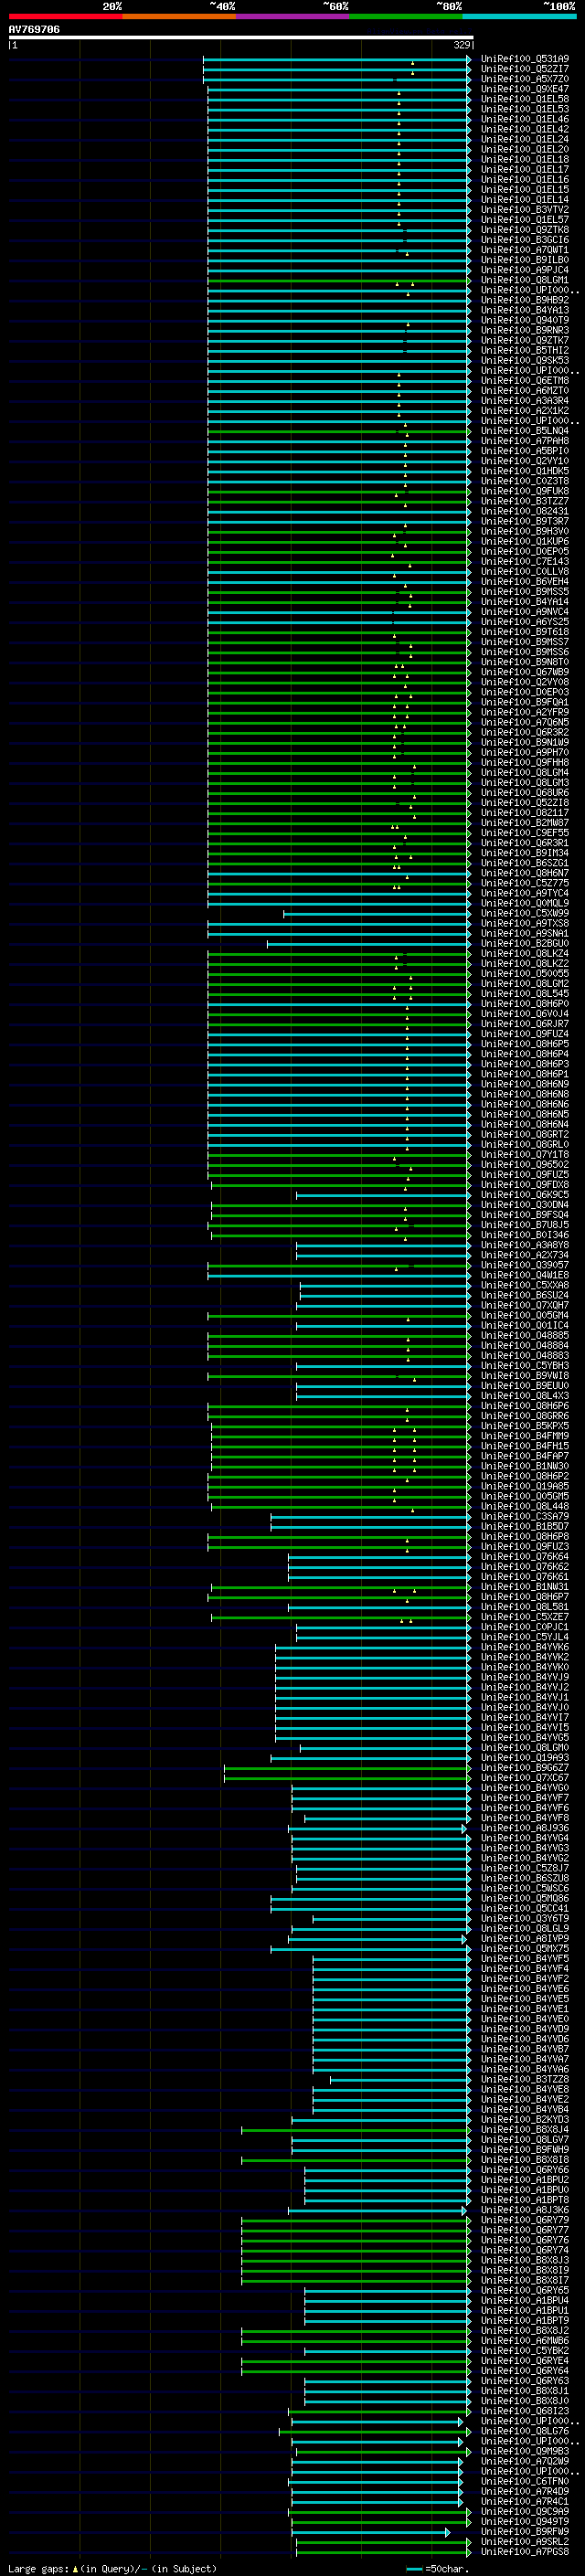This screenshot has width=585, height=2576.
Task: Open hit UniRef100_Q76K64
Action: pos(525,1557)
